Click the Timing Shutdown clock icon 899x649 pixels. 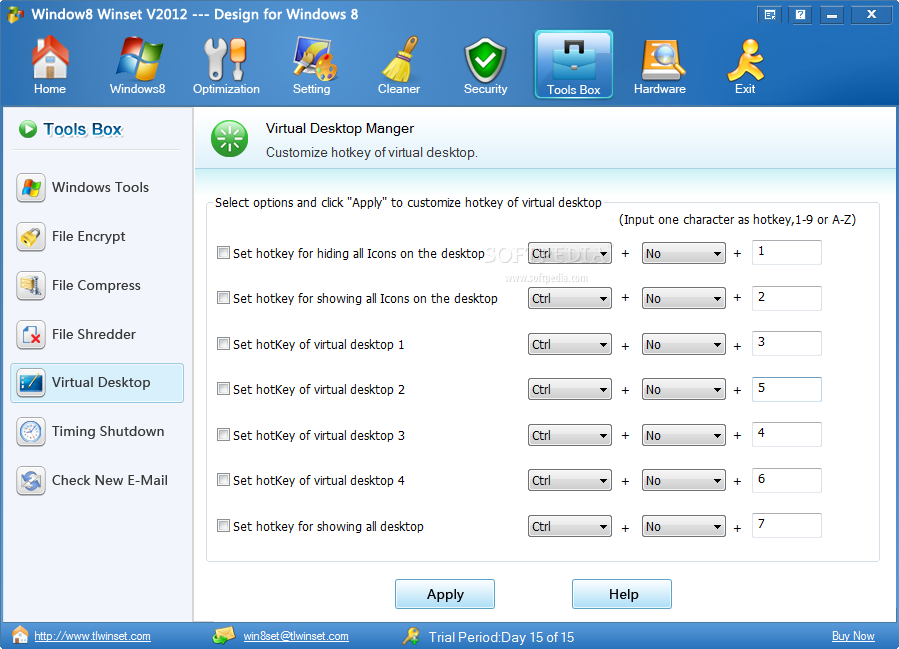tap(31, 432)
